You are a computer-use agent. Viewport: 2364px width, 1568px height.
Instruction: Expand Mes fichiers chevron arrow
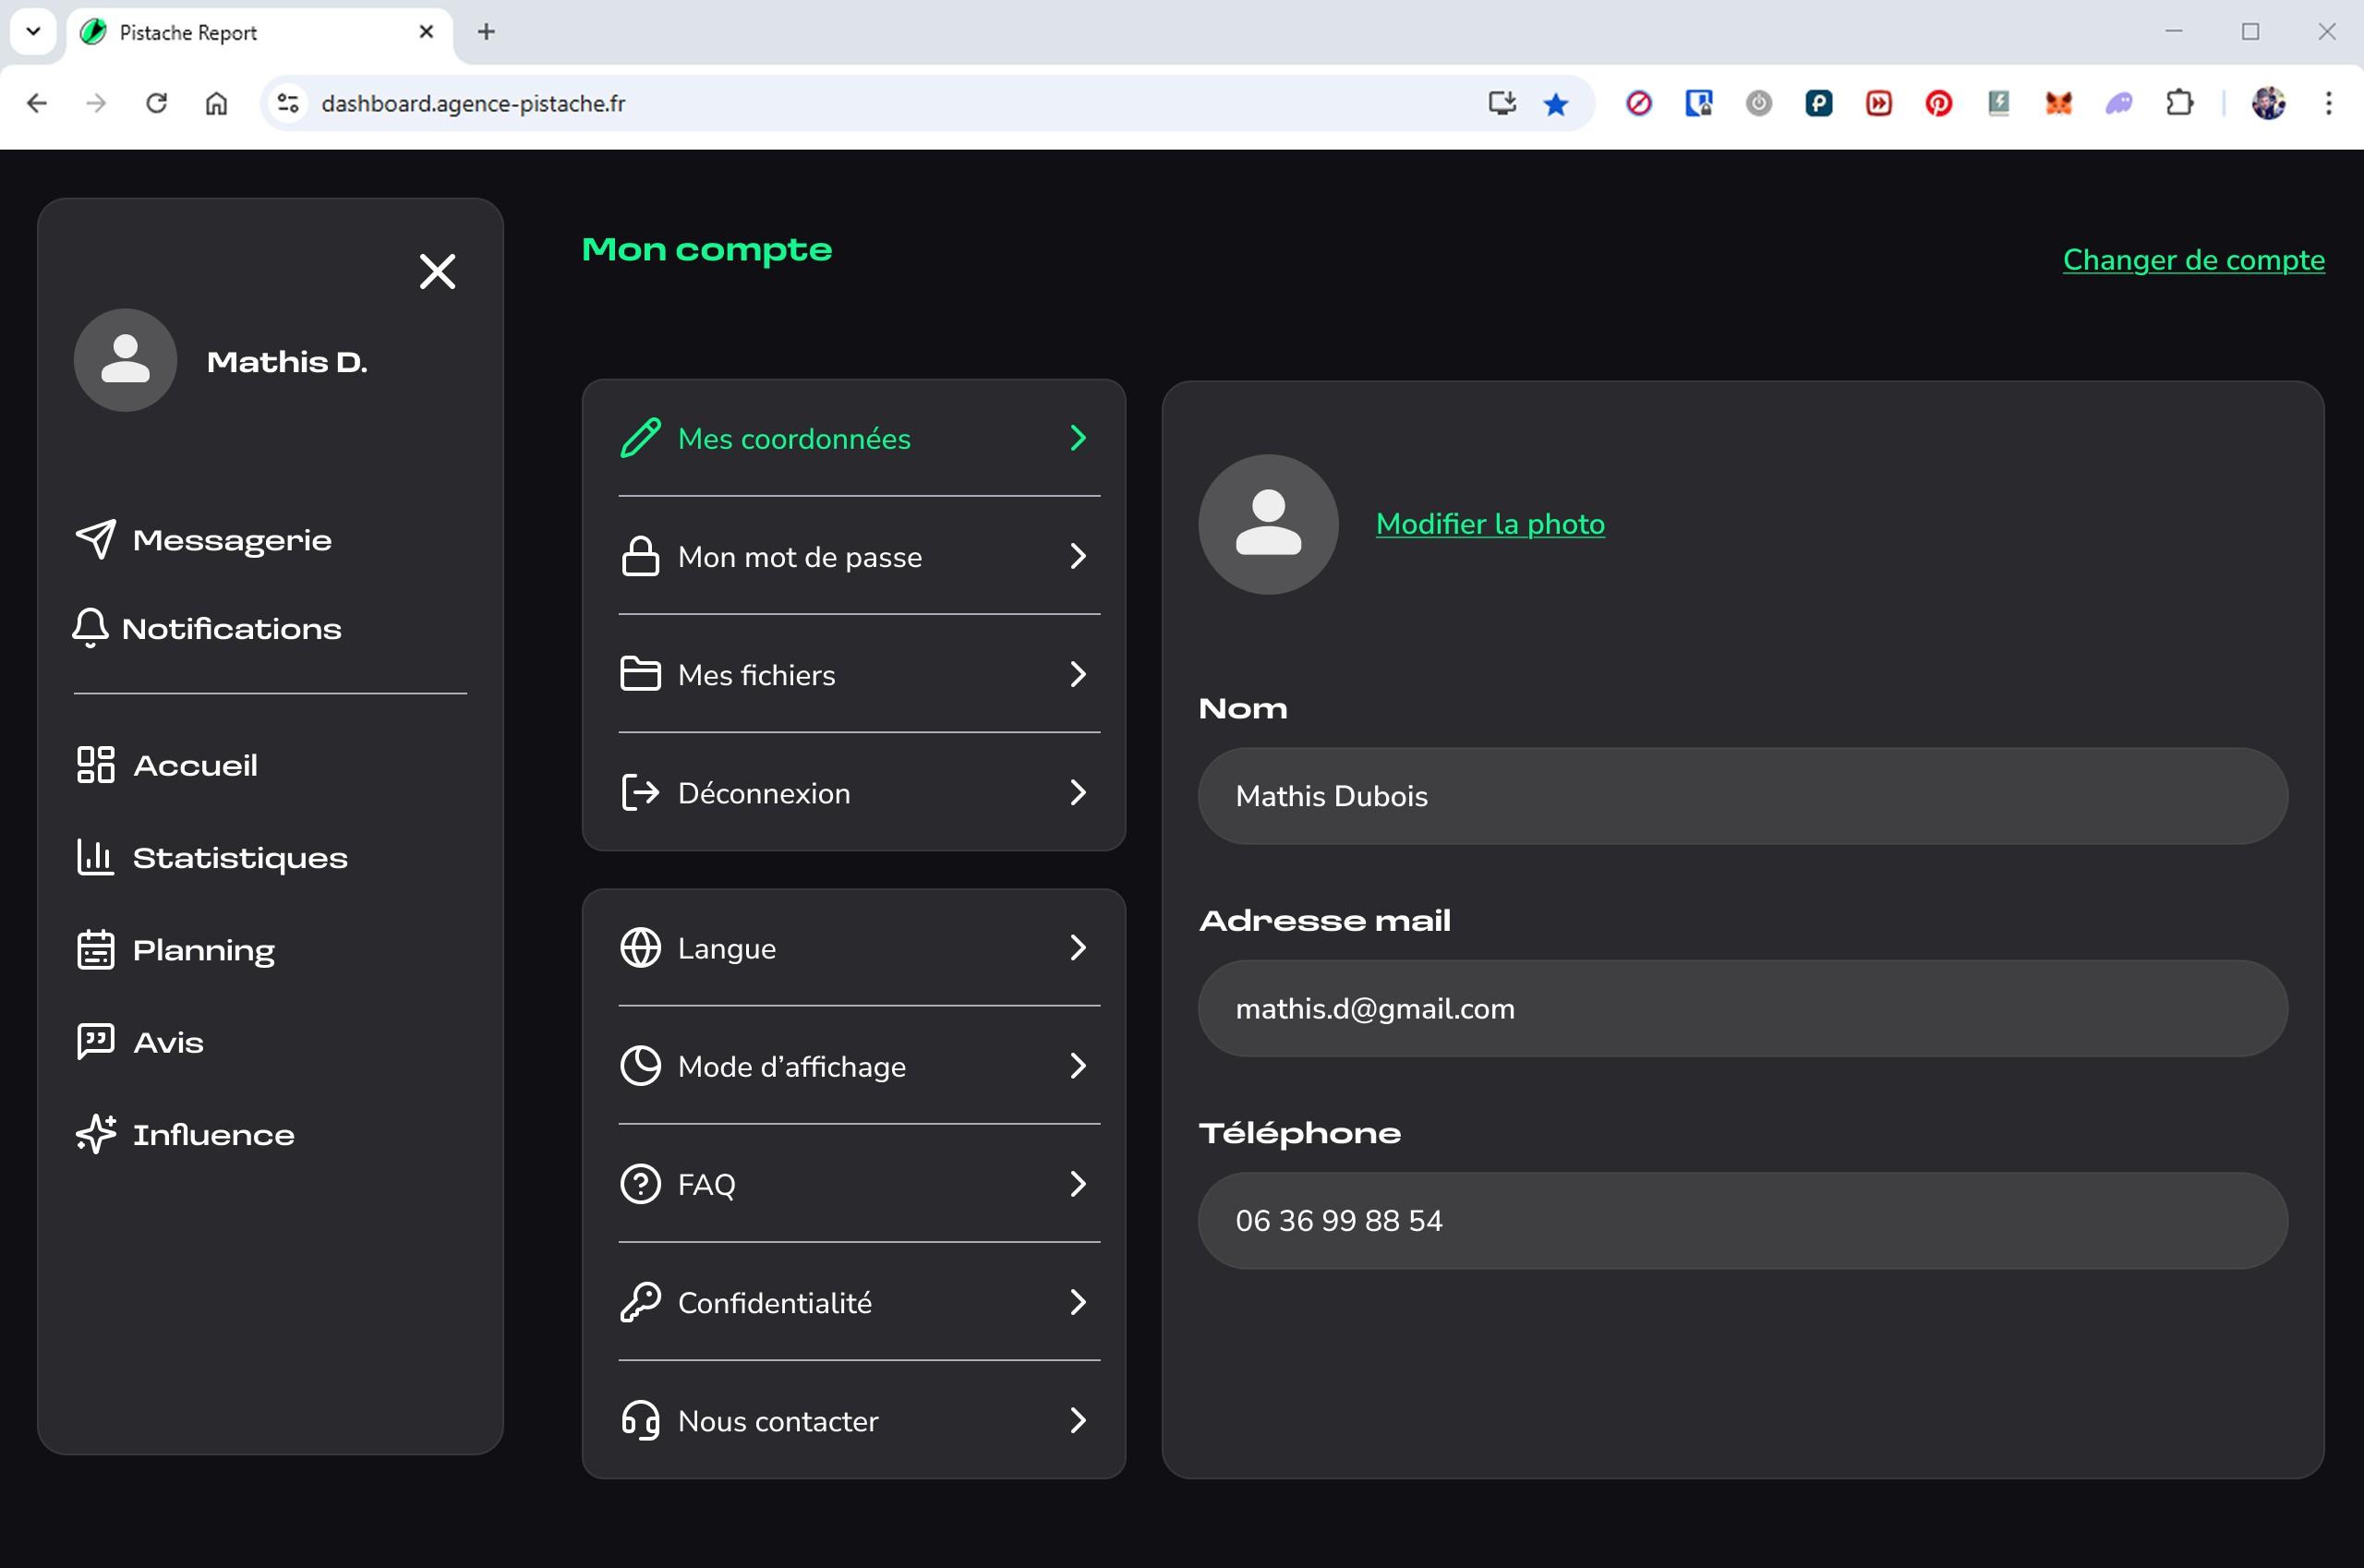[x=1077, y=674]
